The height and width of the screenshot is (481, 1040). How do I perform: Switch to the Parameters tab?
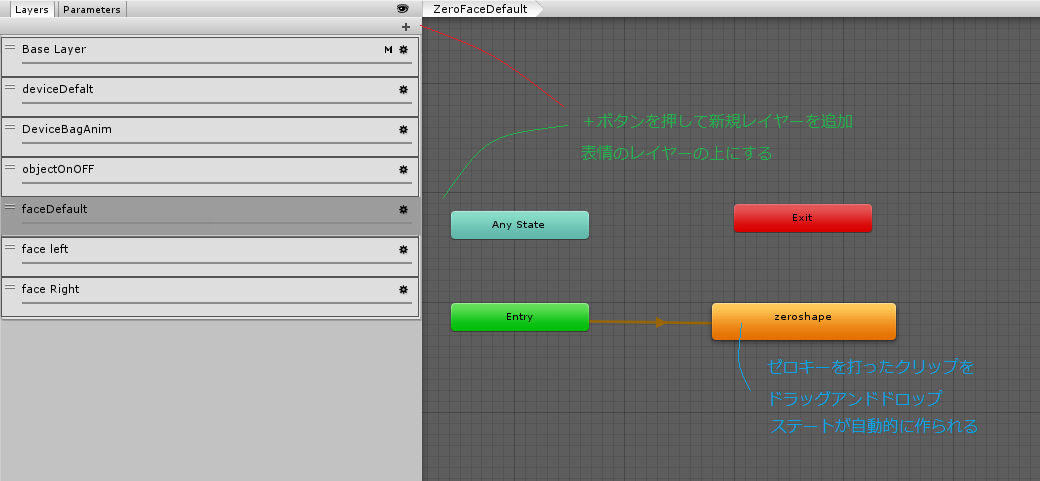click(92, 9)
